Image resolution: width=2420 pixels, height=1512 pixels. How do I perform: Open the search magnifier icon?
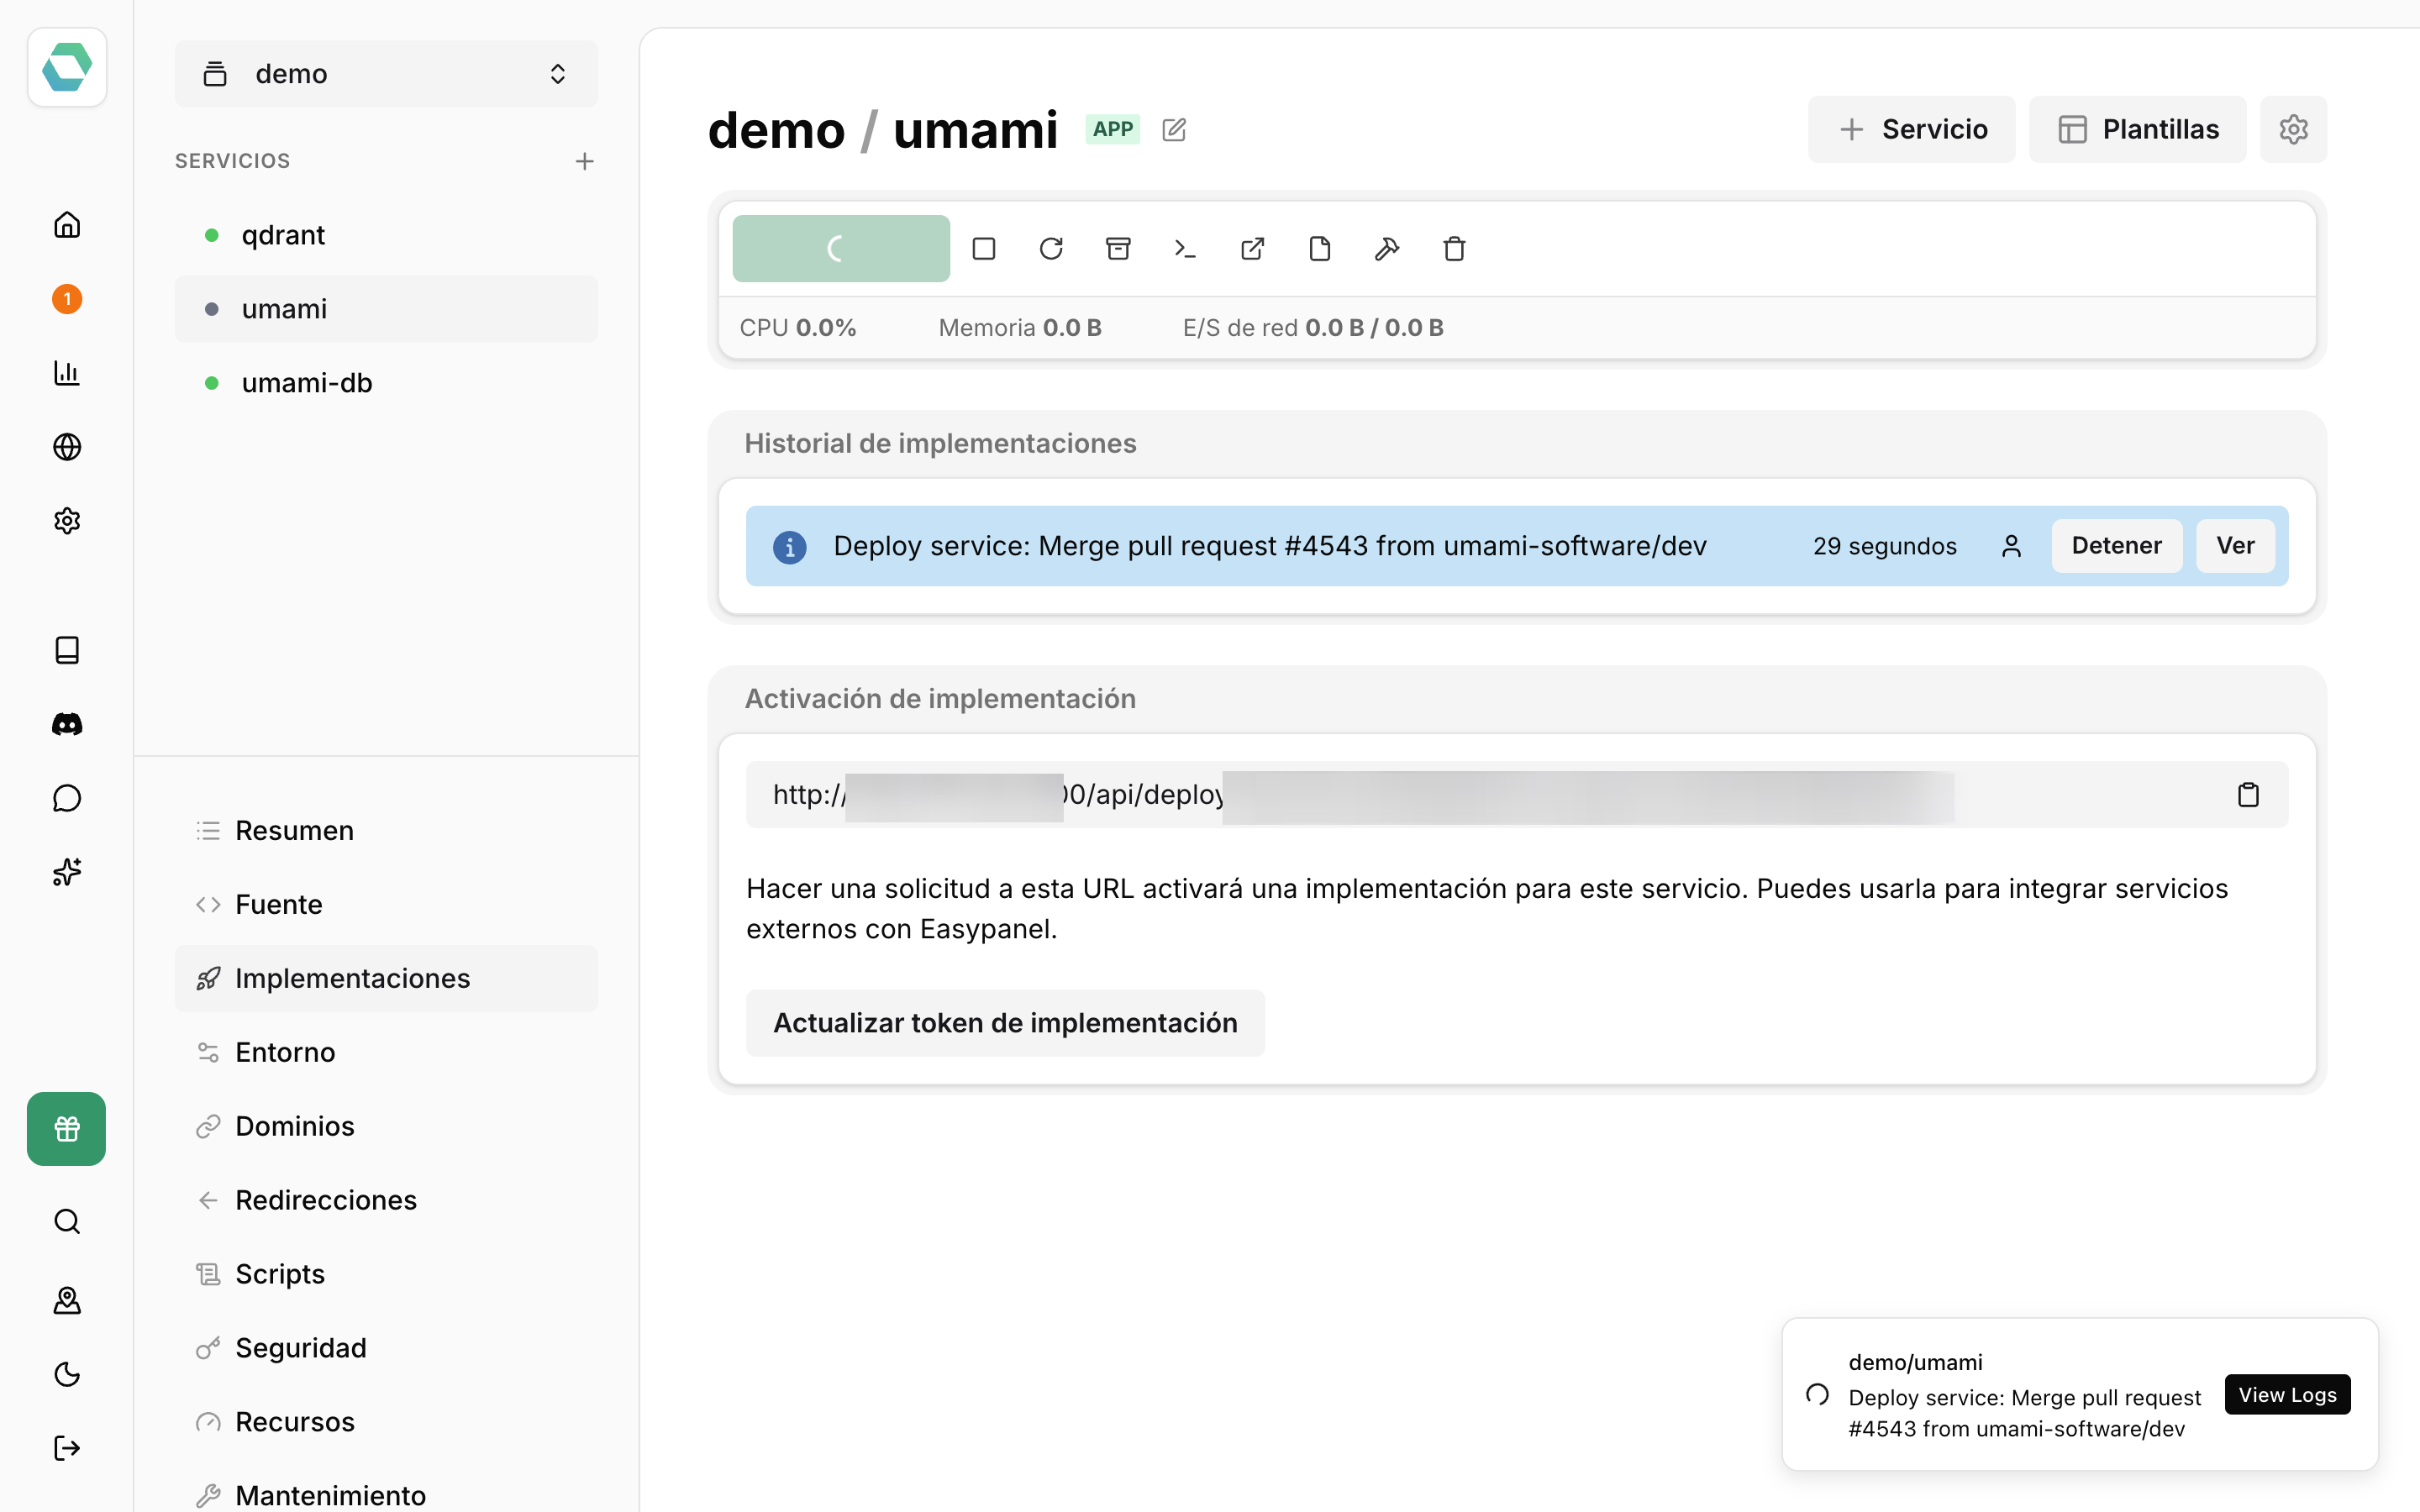tap(67, 1222)
